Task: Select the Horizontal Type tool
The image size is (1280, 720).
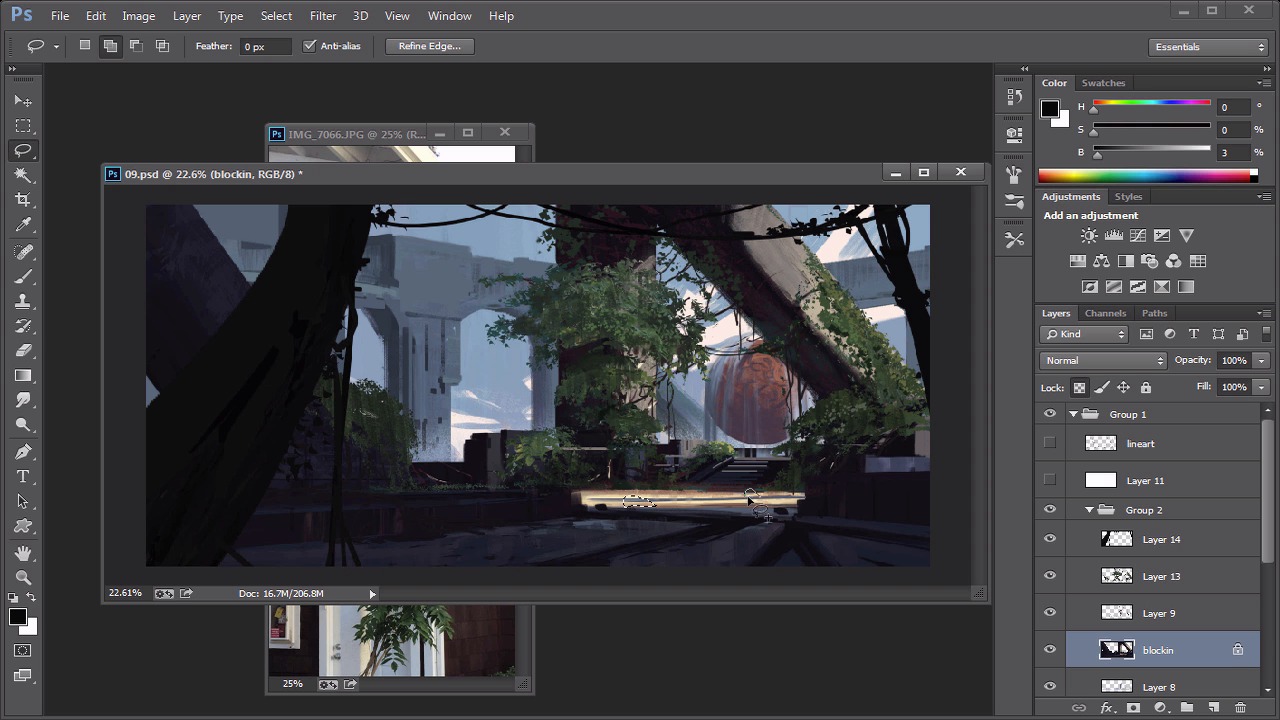Action: point(23,477)
